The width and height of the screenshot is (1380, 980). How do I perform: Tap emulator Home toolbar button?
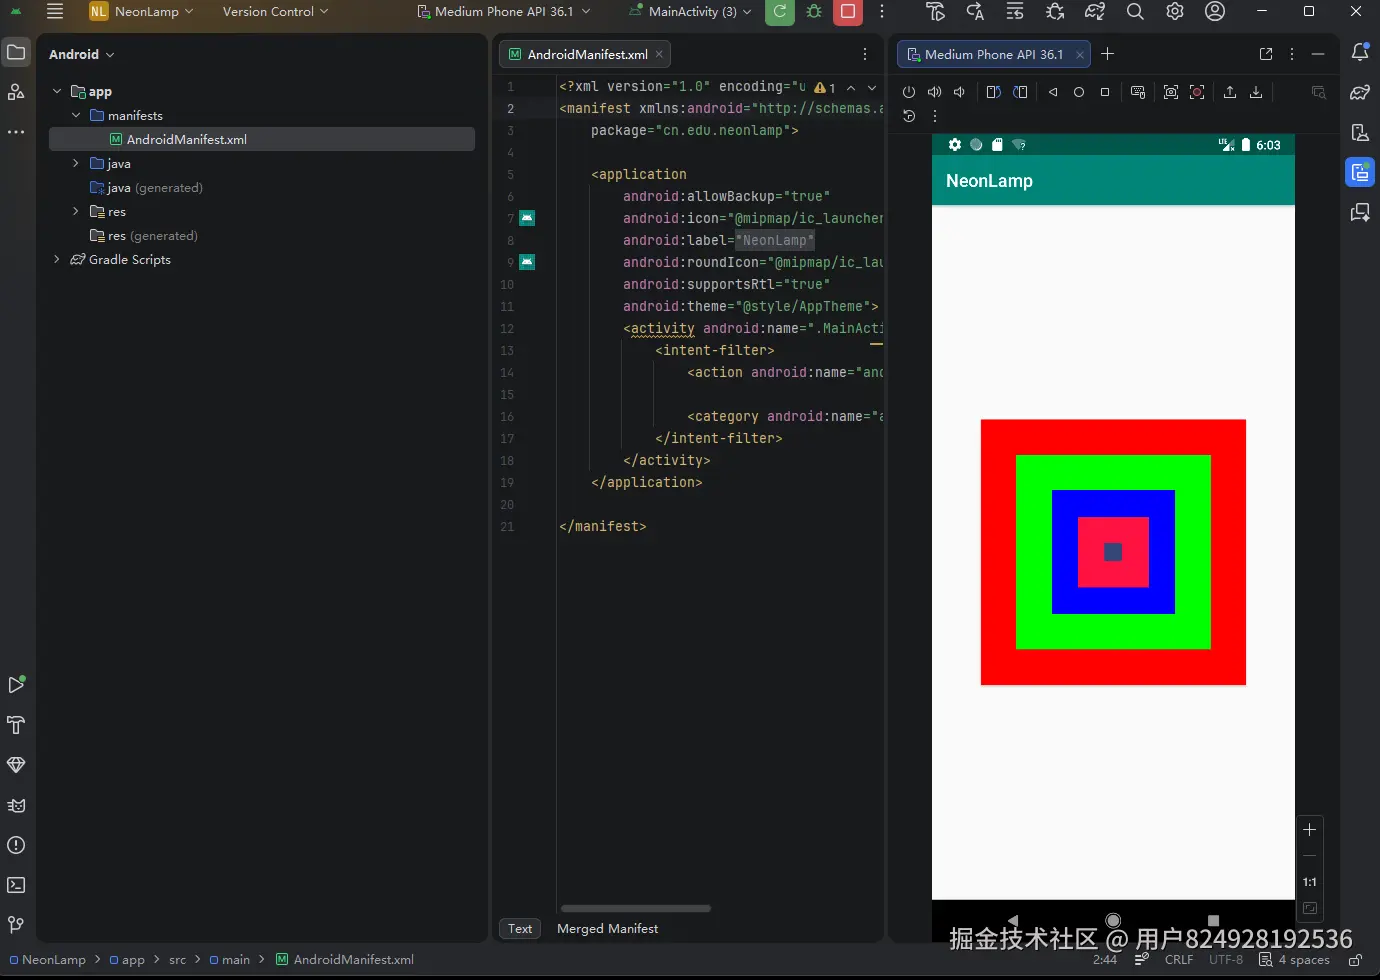pos(1079,92)
